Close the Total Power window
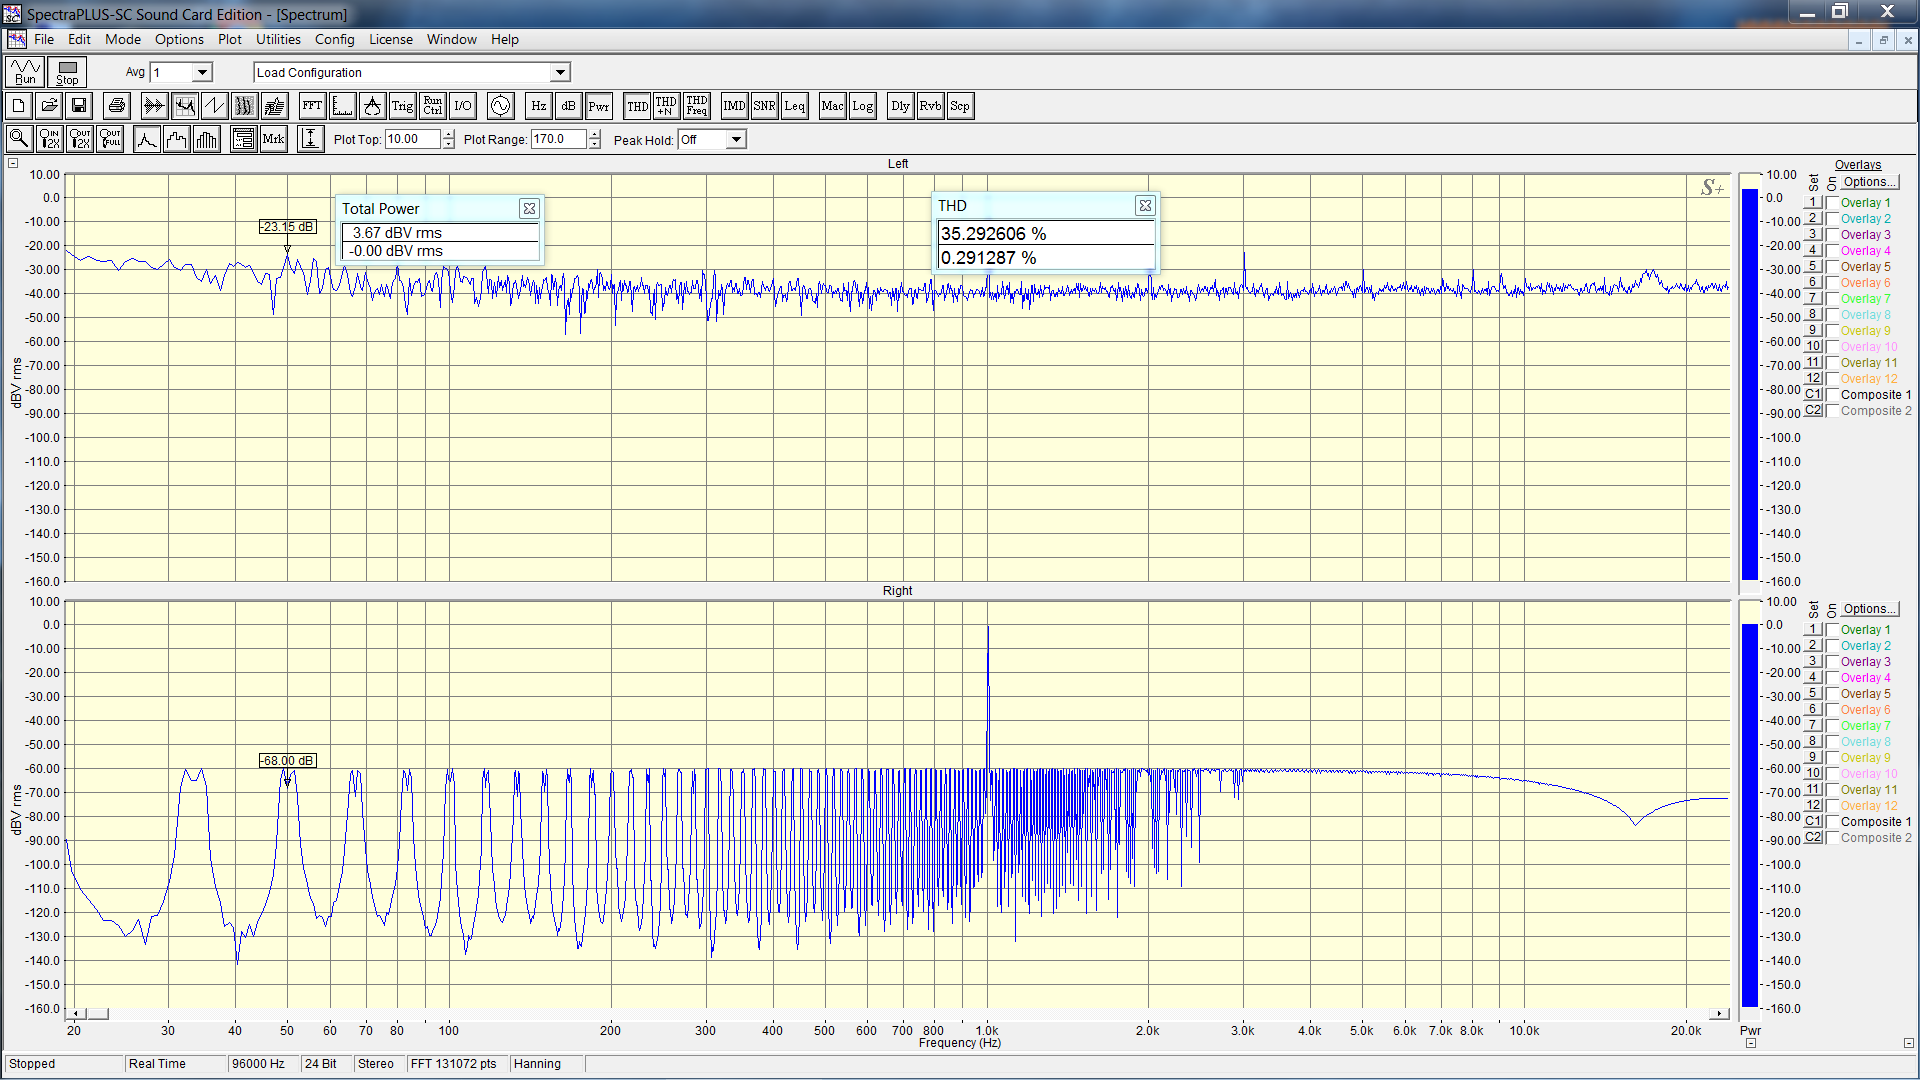Screen dimensions: 1920x1080 pyautogui.click(x=529, y=208)
